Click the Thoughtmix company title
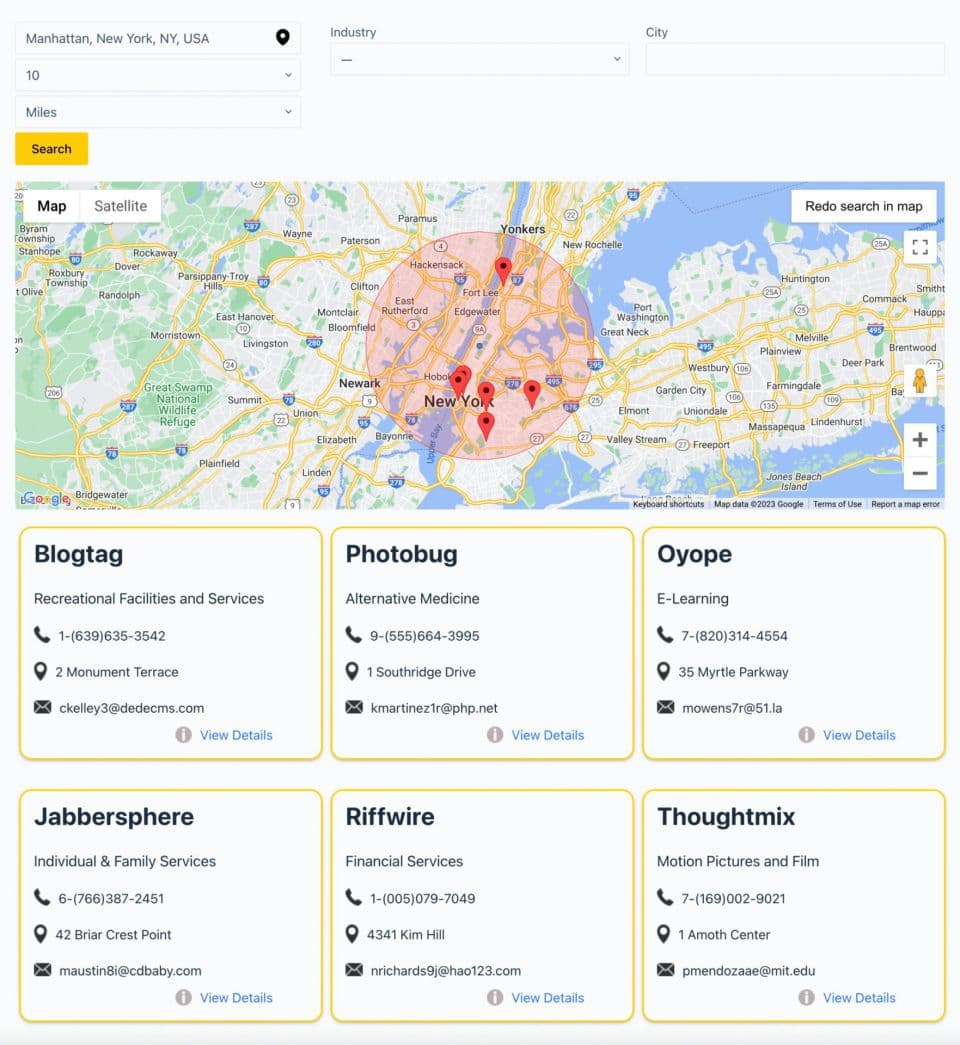Viewport: 960px width, 1045px height. point(726,816)
